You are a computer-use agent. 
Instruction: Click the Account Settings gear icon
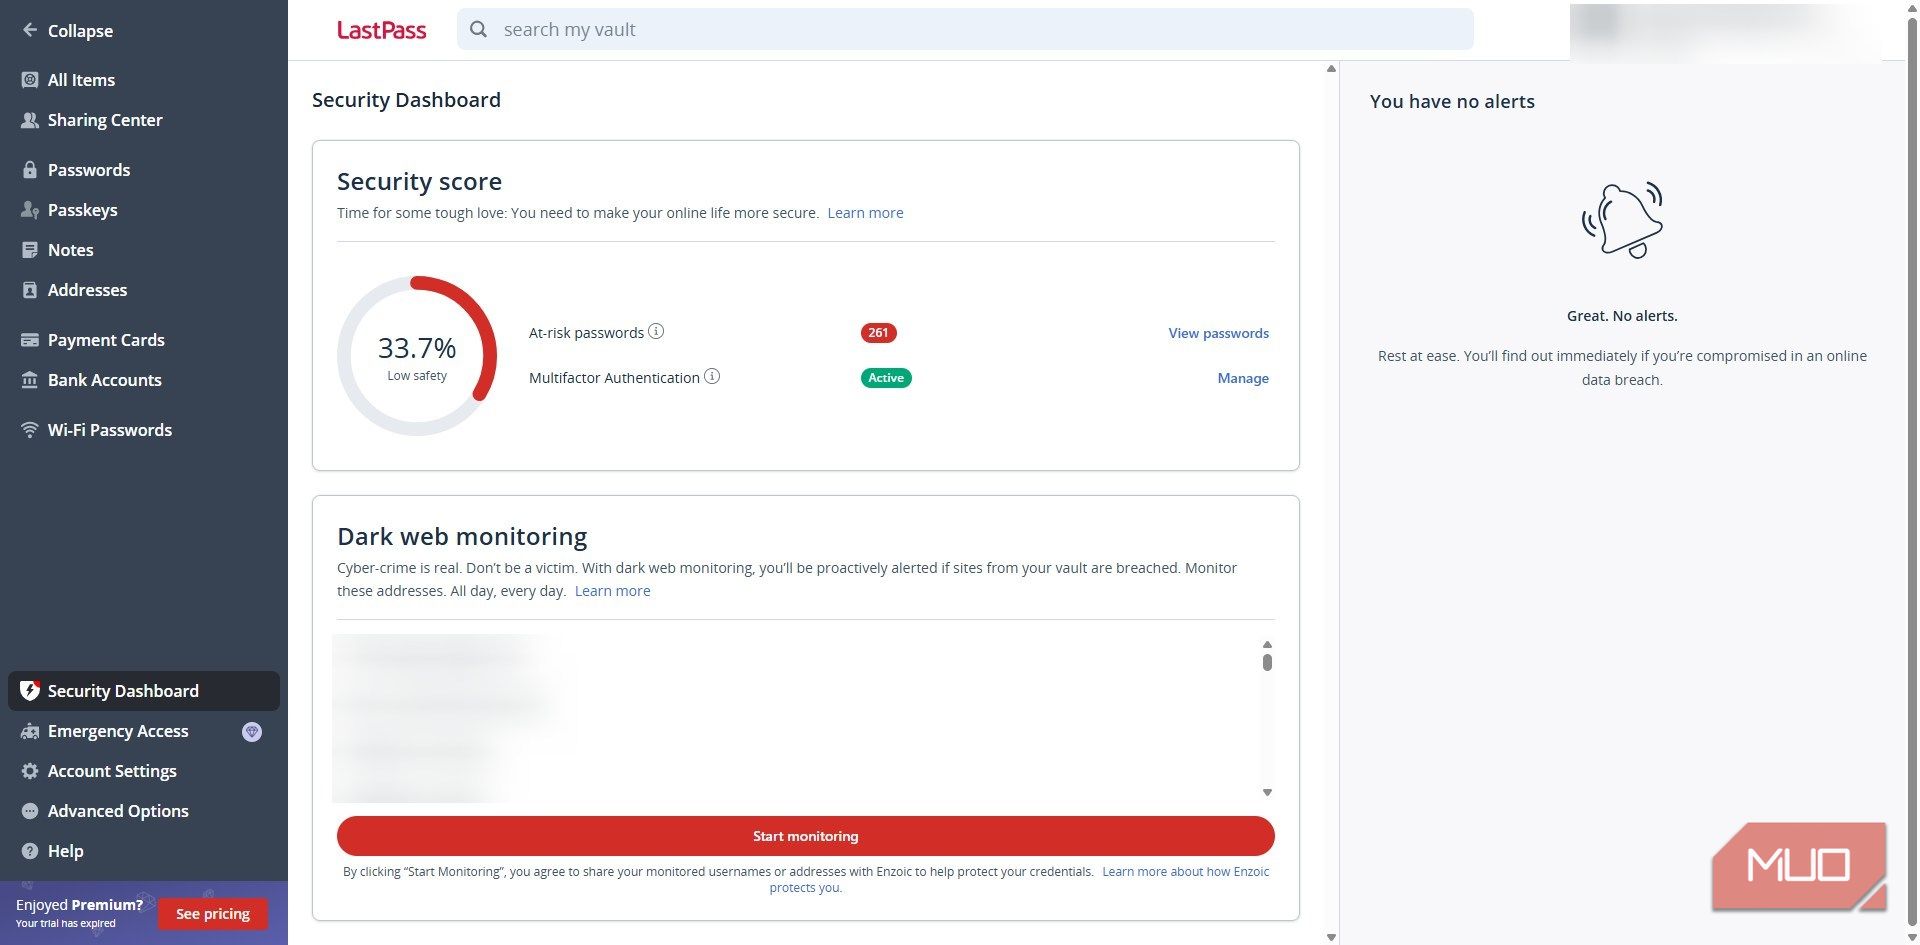point(30,771)
